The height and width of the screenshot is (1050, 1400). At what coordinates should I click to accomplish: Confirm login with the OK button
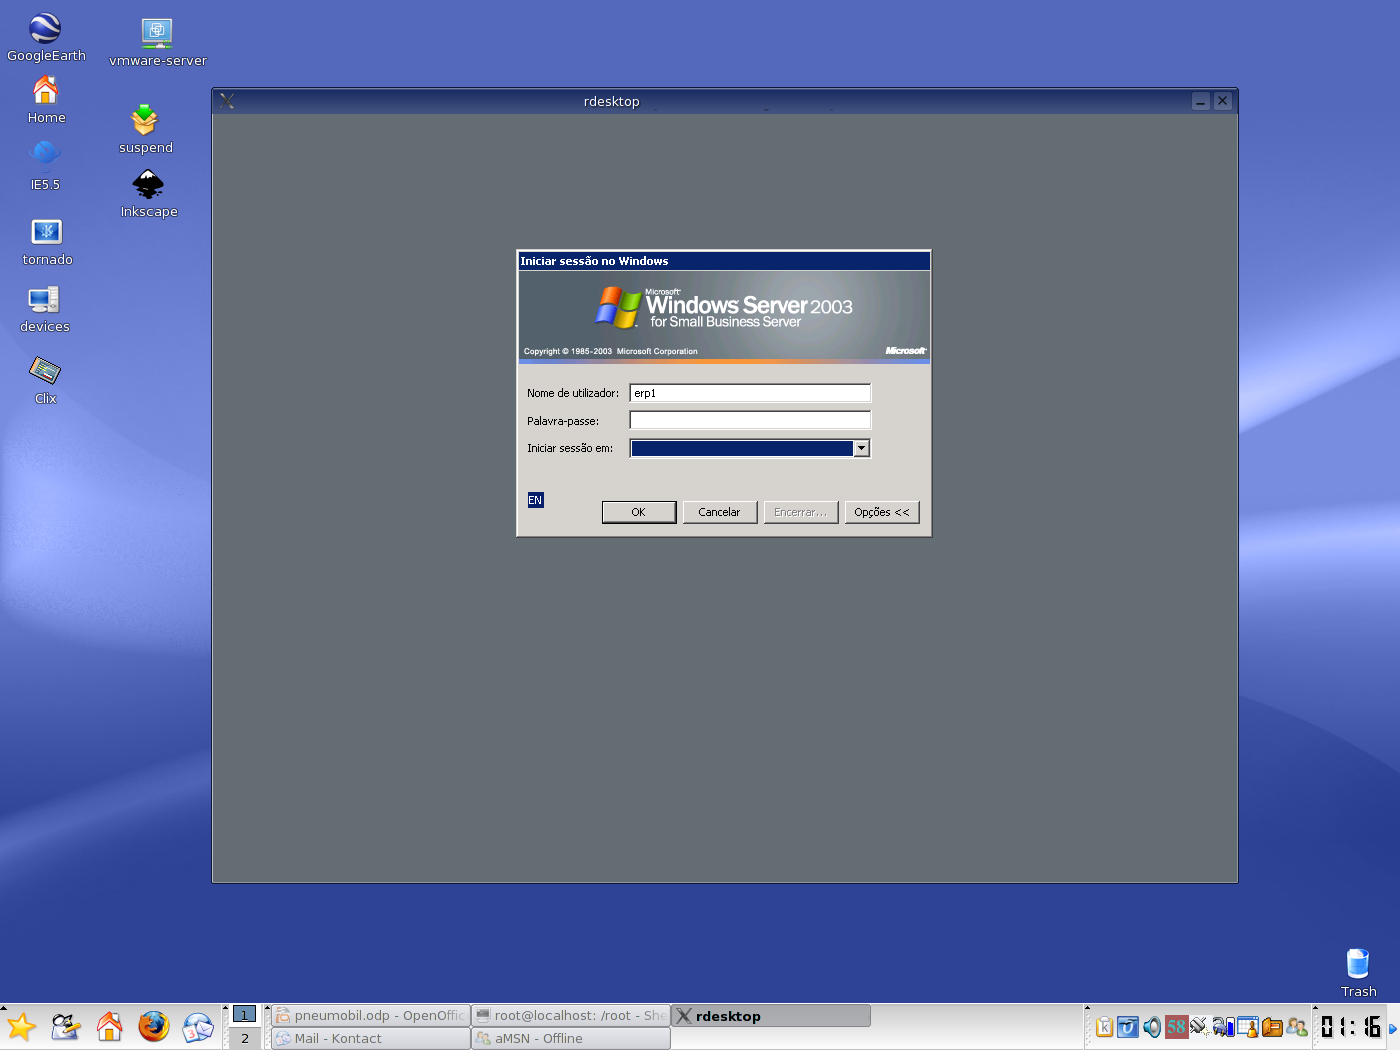639,512
